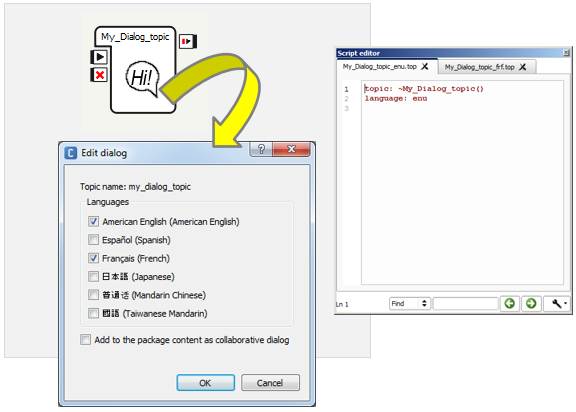Click the onStop red X input on the box
This screenshot has height=412, width=576.
(99, 75)
